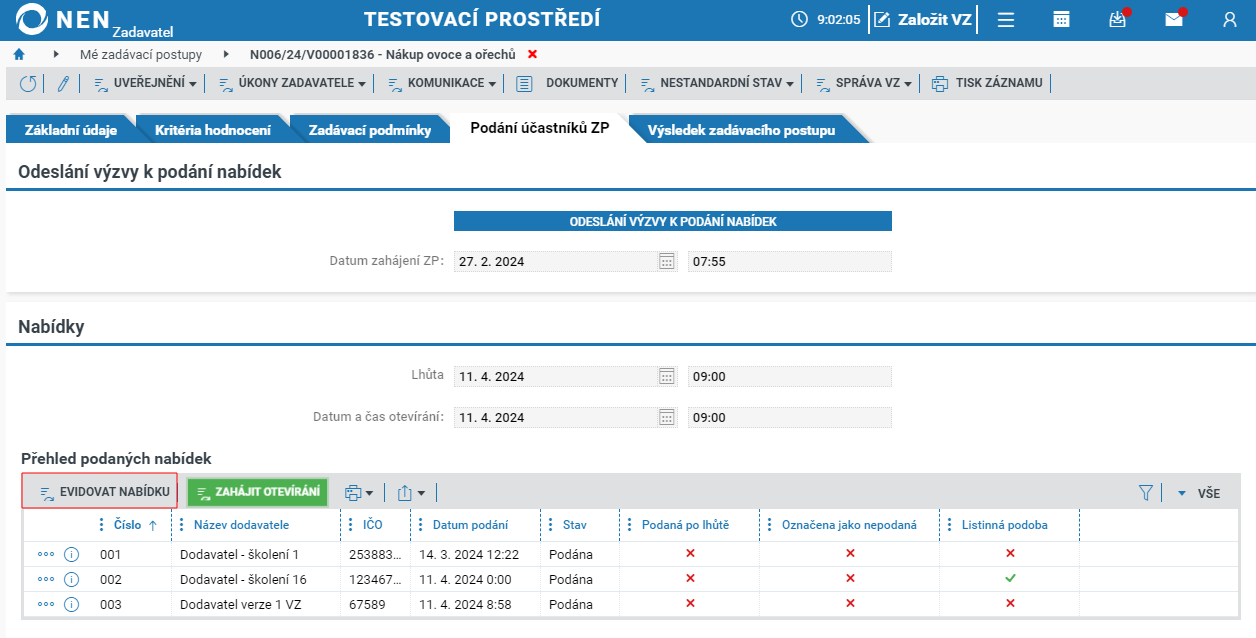Open column menu dots for Listinná podoba
The height and width of the screenshot is (638, 1256).
(x=949, y=525)
